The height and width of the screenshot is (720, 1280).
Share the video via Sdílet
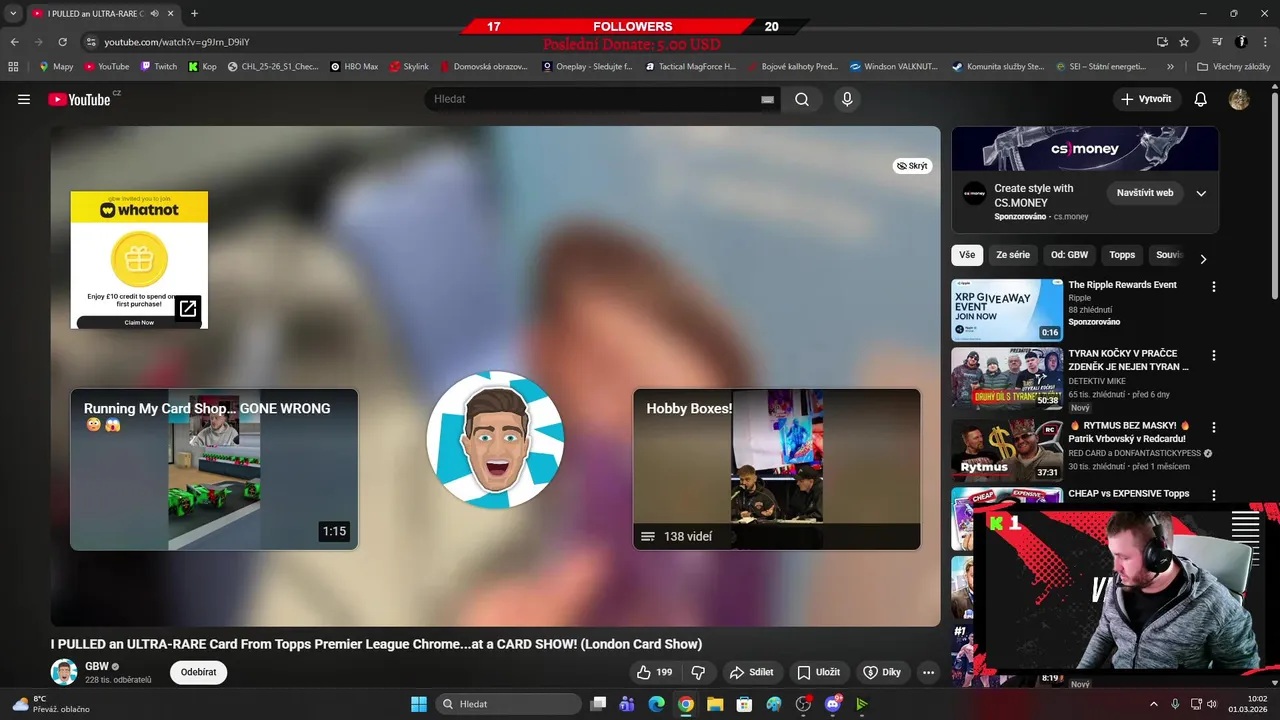pyautogui.click(x=752, y=672)
